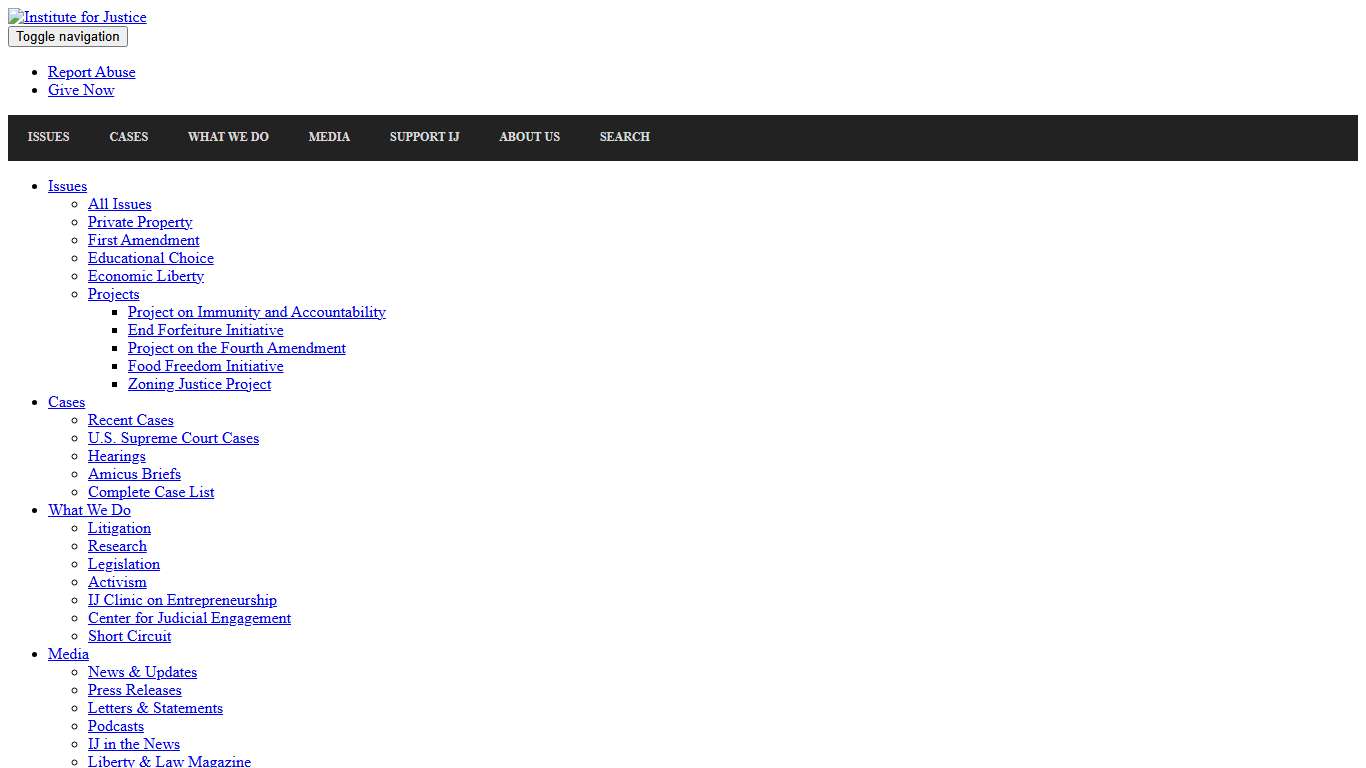Open the First Amendment link

(x=143, y=240)
